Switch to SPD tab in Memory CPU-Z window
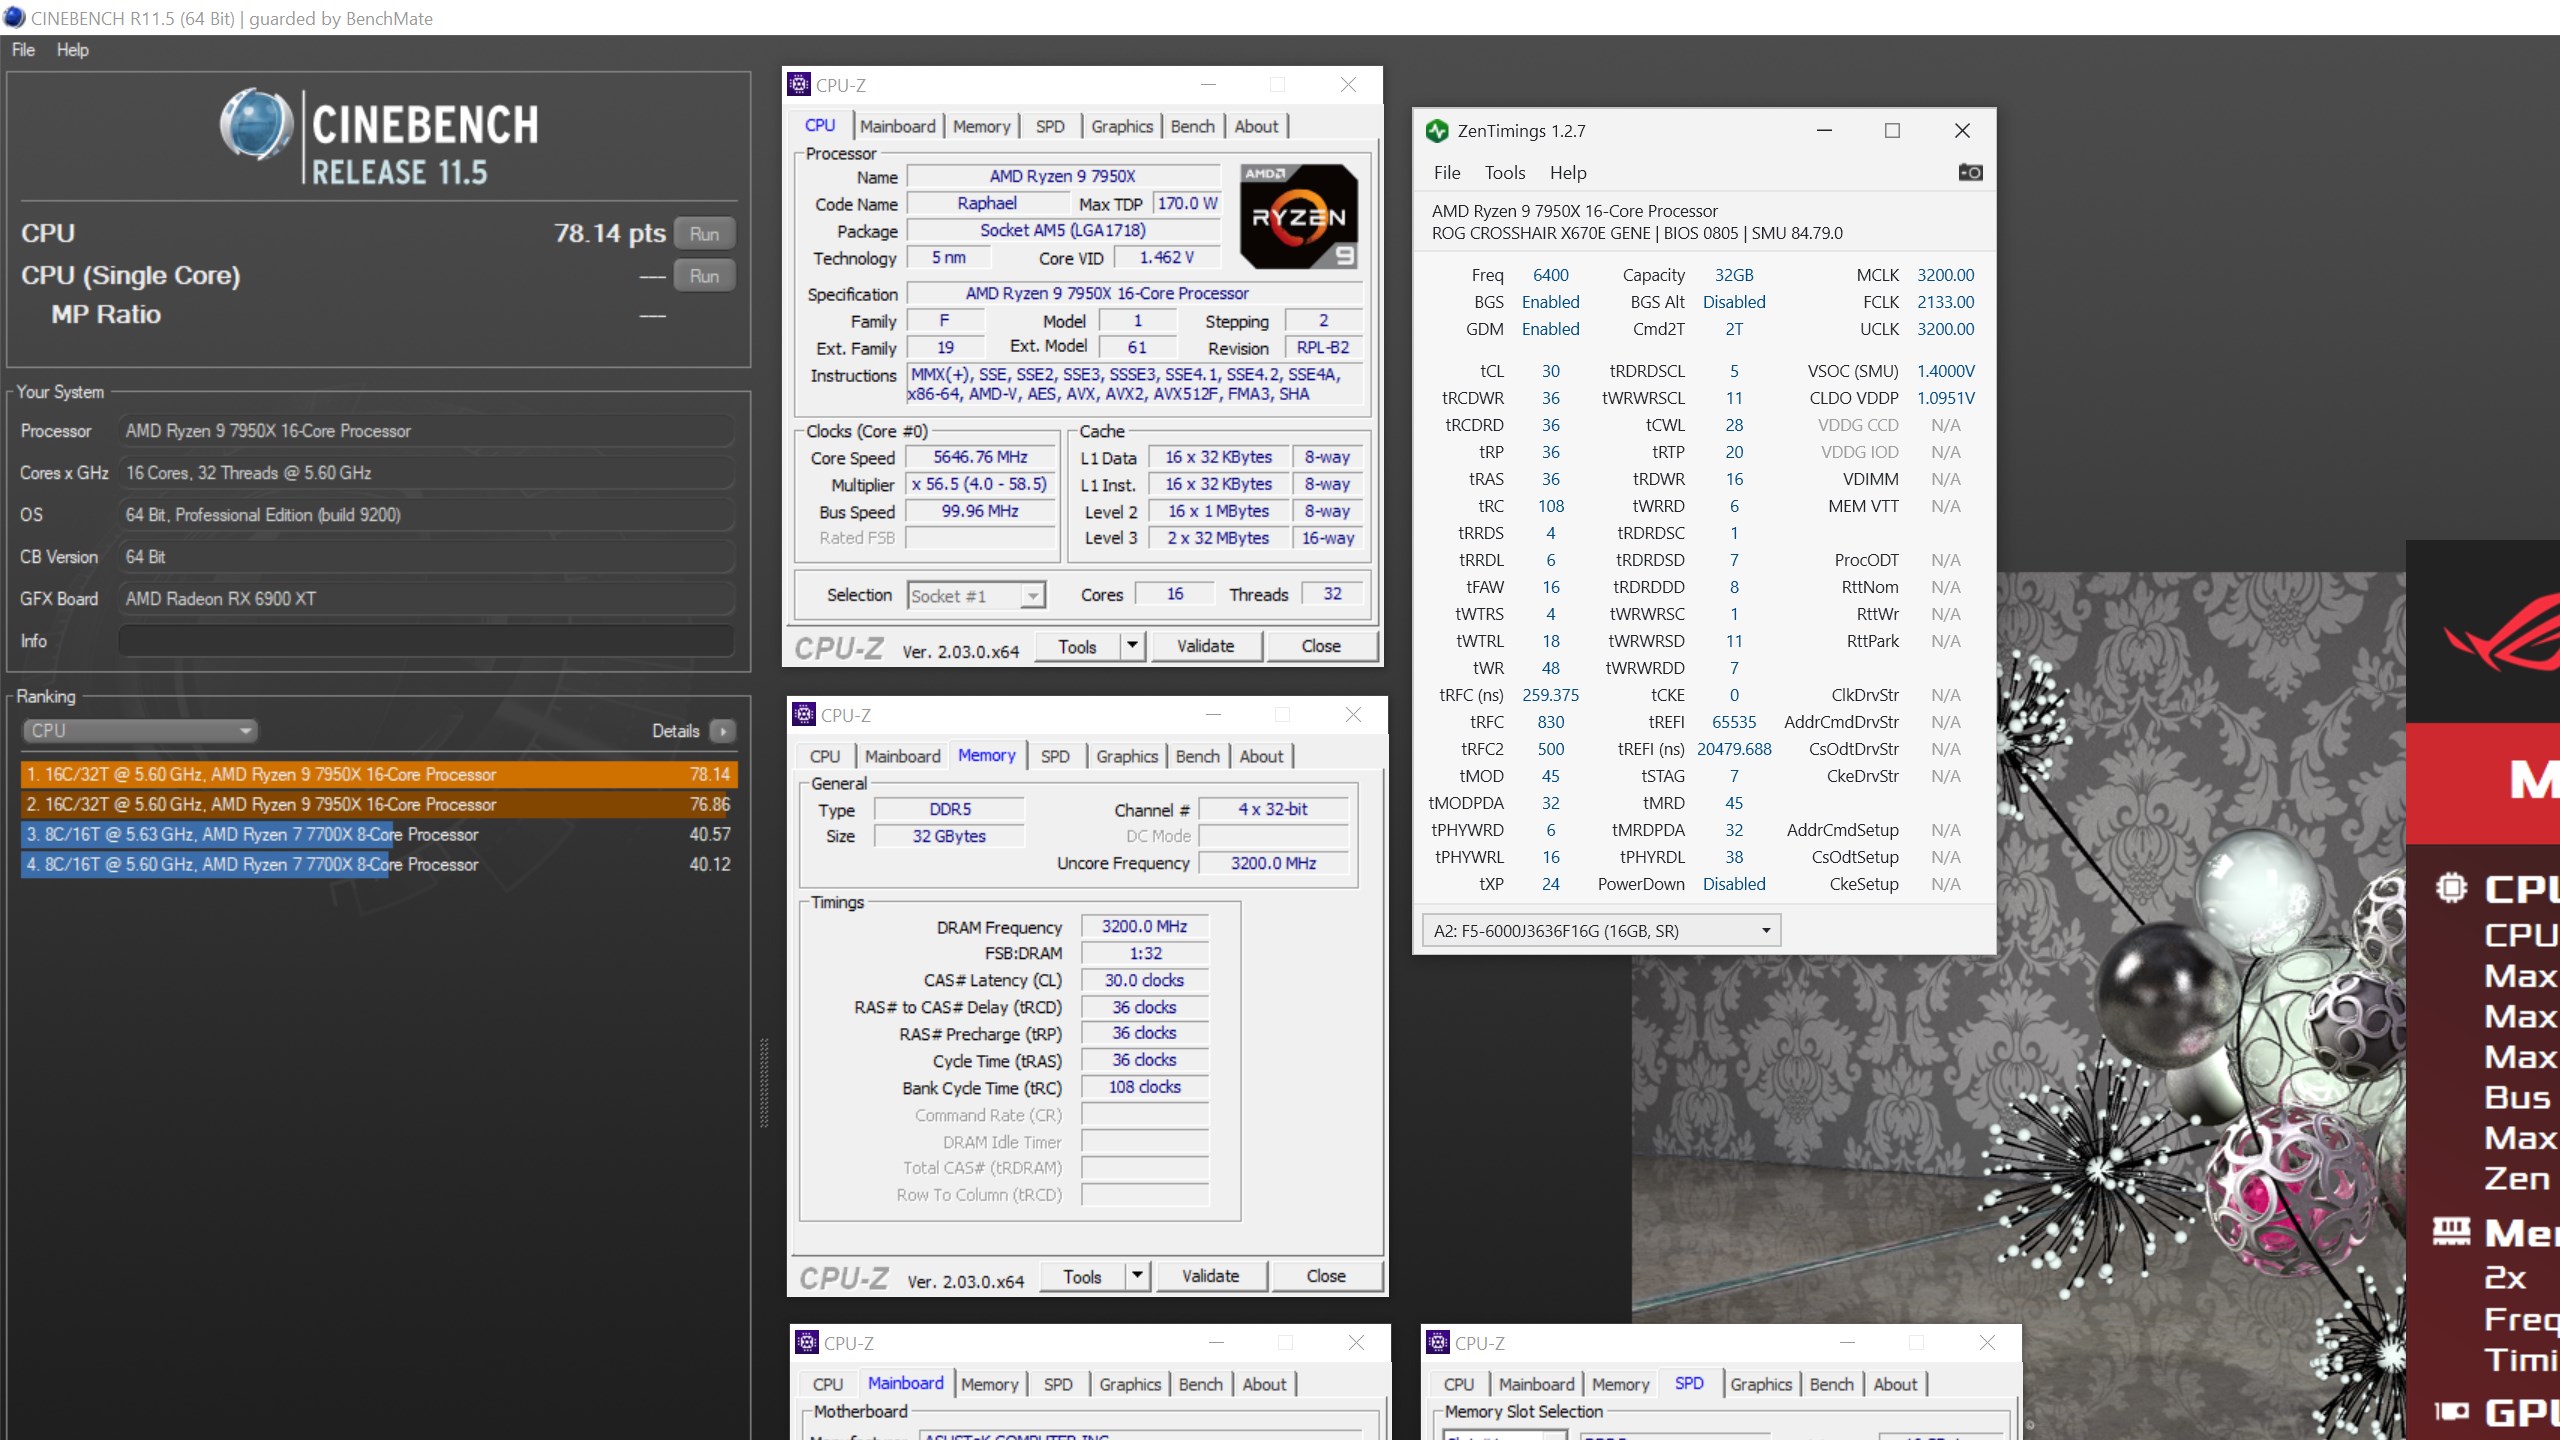Image resolution: width=2560 pixels, height=1440 pixels. pos(1055,757)
